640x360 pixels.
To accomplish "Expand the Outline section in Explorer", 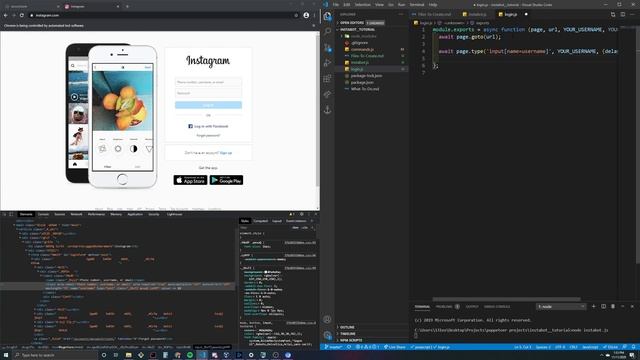I will (371, 327).
